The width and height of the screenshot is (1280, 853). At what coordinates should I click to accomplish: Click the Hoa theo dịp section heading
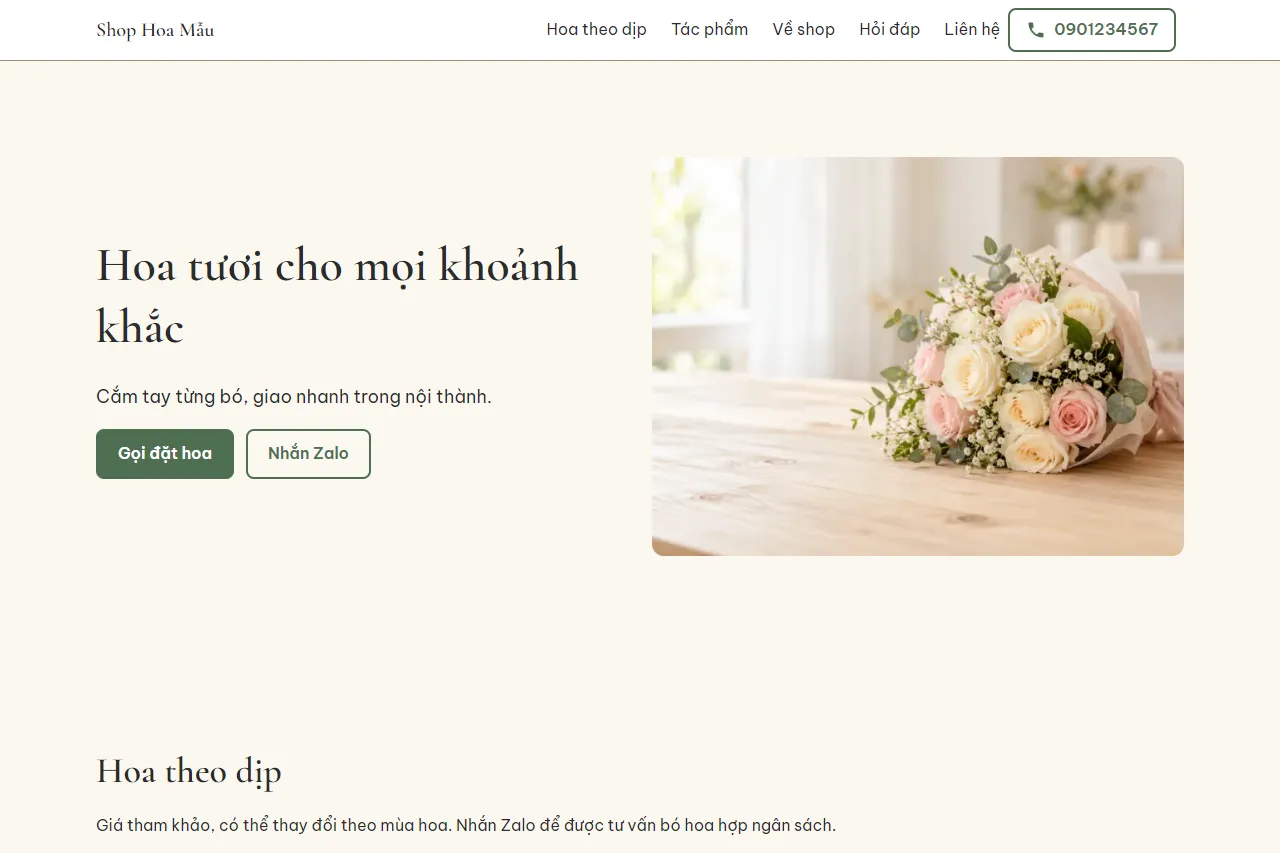pos(189,771)
